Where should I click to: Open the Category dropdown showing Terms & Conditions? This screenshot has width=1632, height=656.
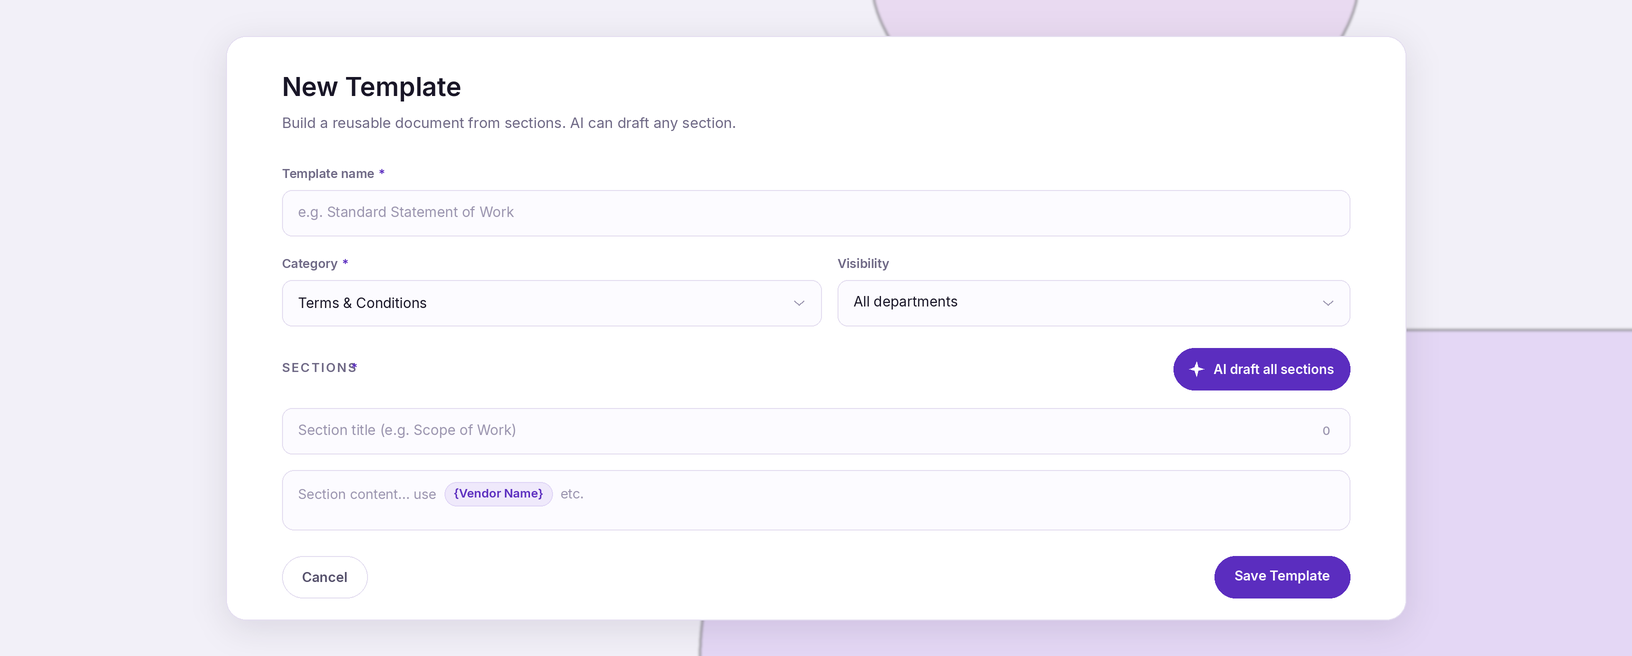point(552,303)
